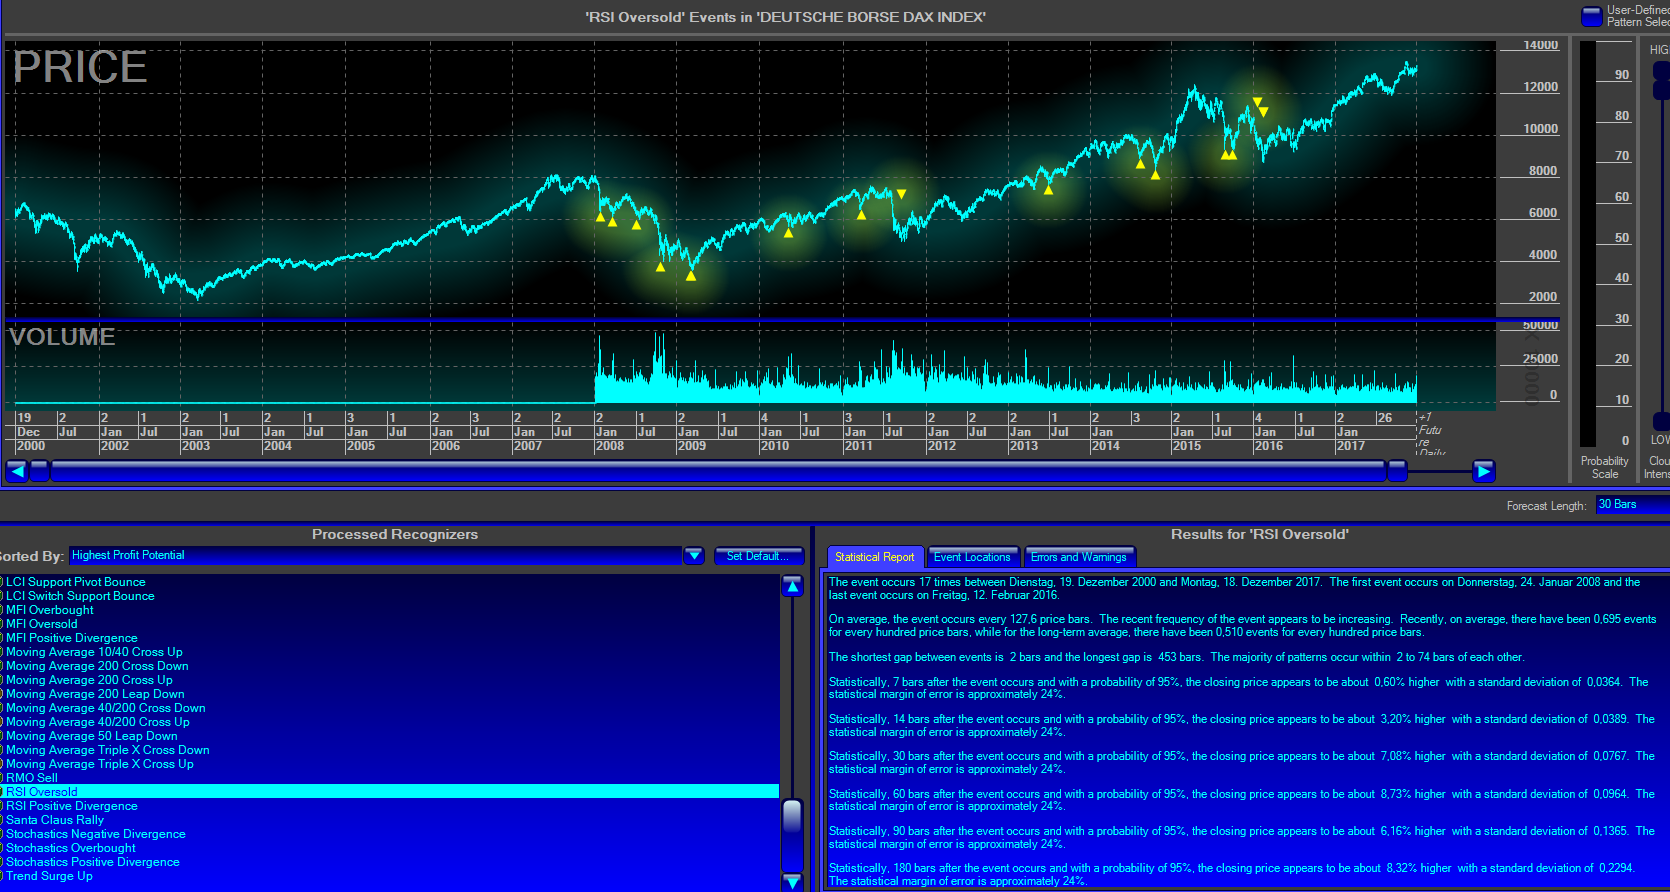Show the Errors and Warnings tab
The width and height of the screenshot is (1670, 892).
(x=1079, y=557)
